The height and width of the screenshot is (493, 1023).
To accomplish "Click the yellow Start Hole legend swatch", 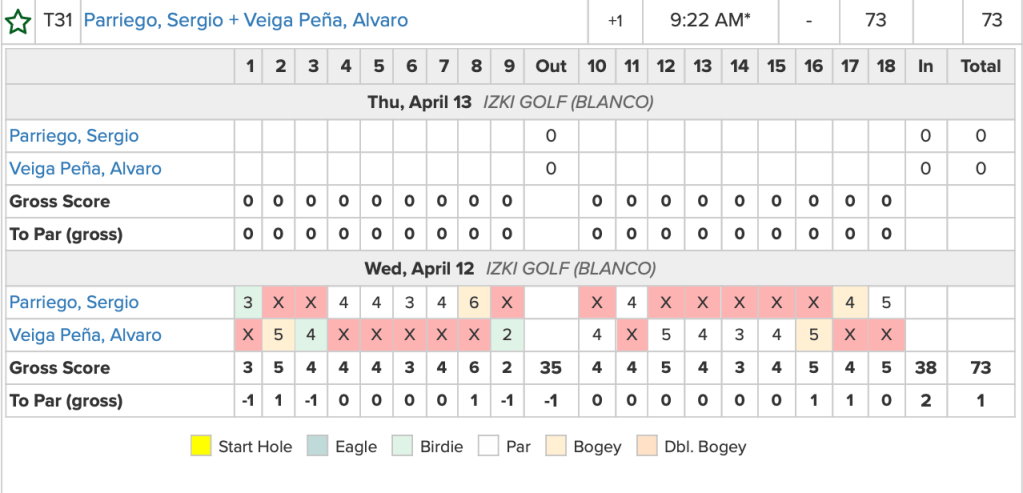I will click(x=201, y=446).
